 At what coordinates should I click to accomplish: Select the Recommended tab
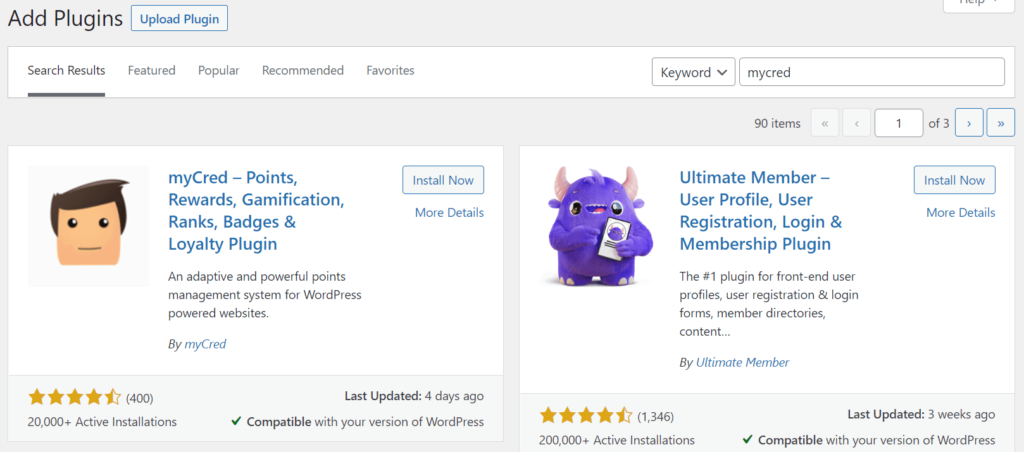click(303, 71)
